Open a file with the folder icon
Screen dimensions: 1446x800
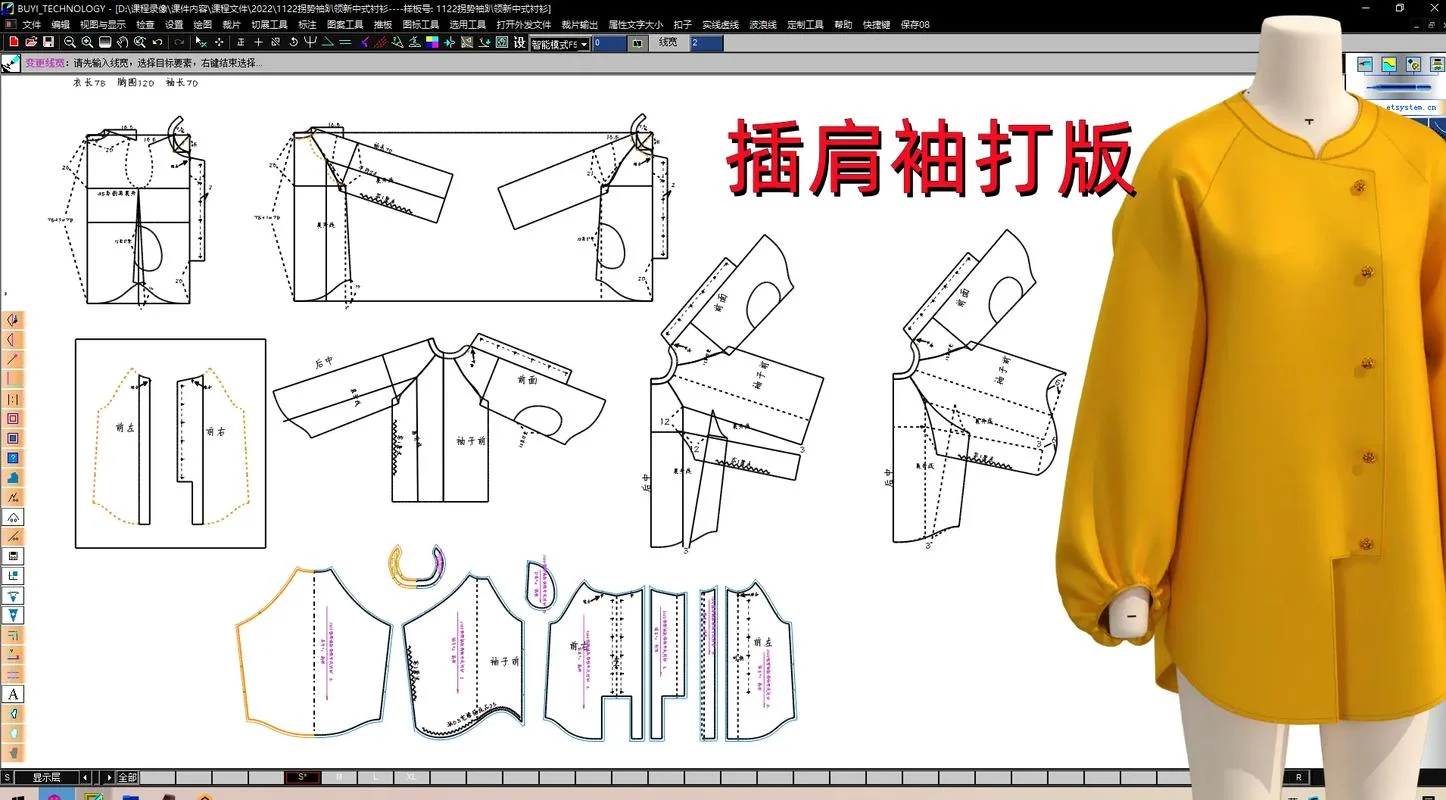pyautogui.click(x=31, y=42)
